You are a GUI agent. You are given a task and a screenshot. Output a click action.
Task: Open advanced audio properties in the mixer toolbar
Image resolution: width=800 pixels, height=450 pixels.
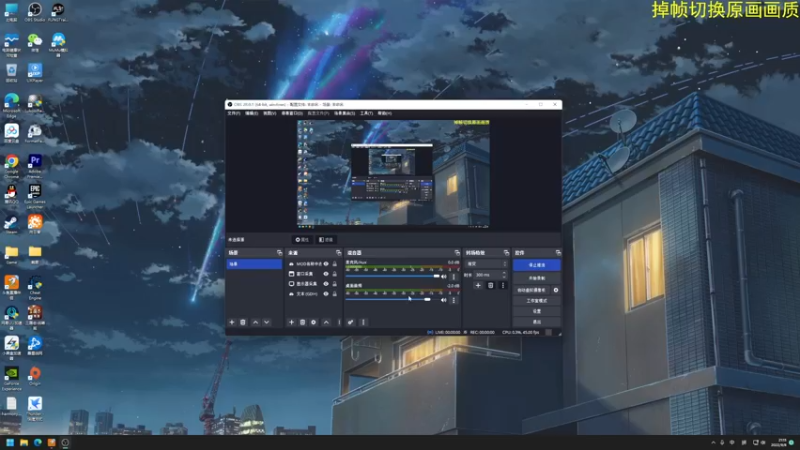(x=351, y=322)
